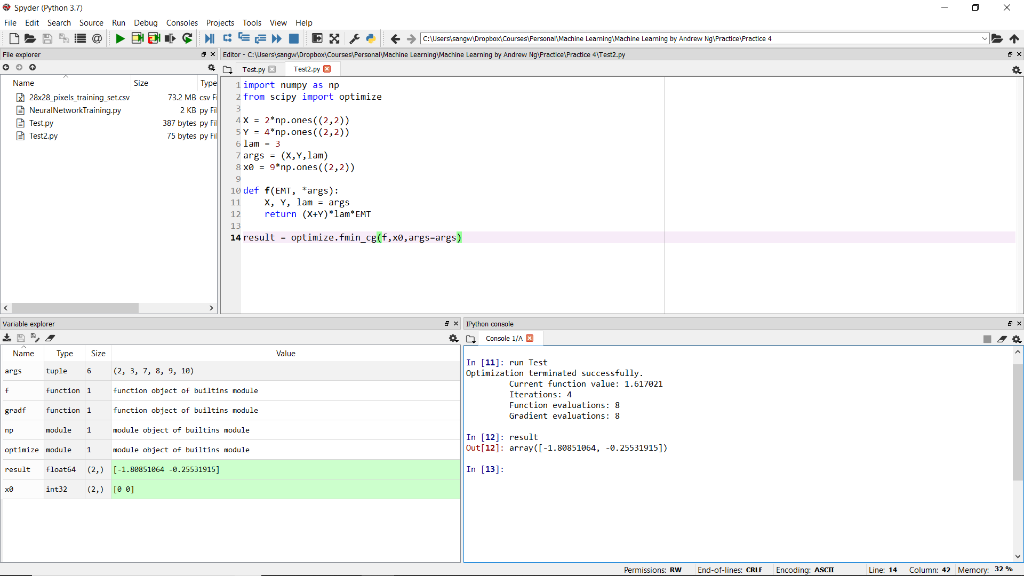Click the Stop debugging icon
The width and height of the screenshot is (1024, 576).
coord(294,40)
